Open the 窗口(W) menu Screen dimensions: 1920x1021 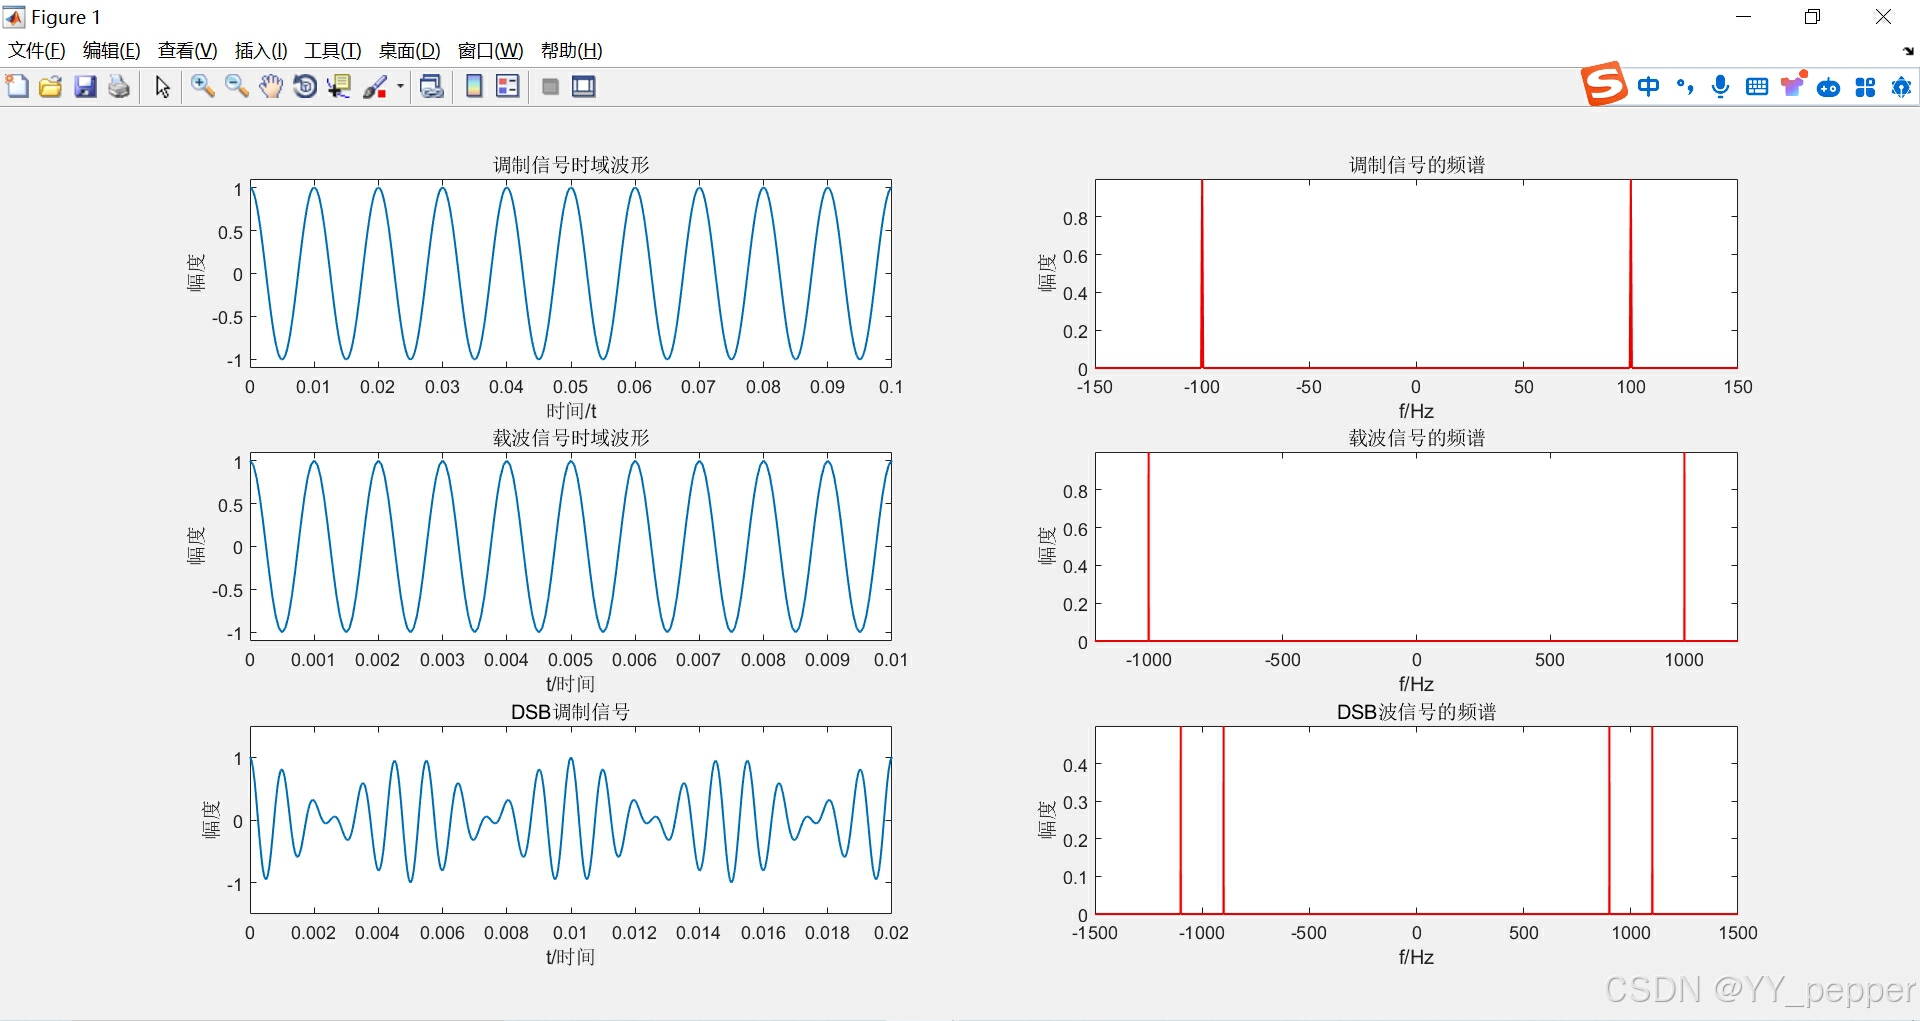[x=490, y=51]
